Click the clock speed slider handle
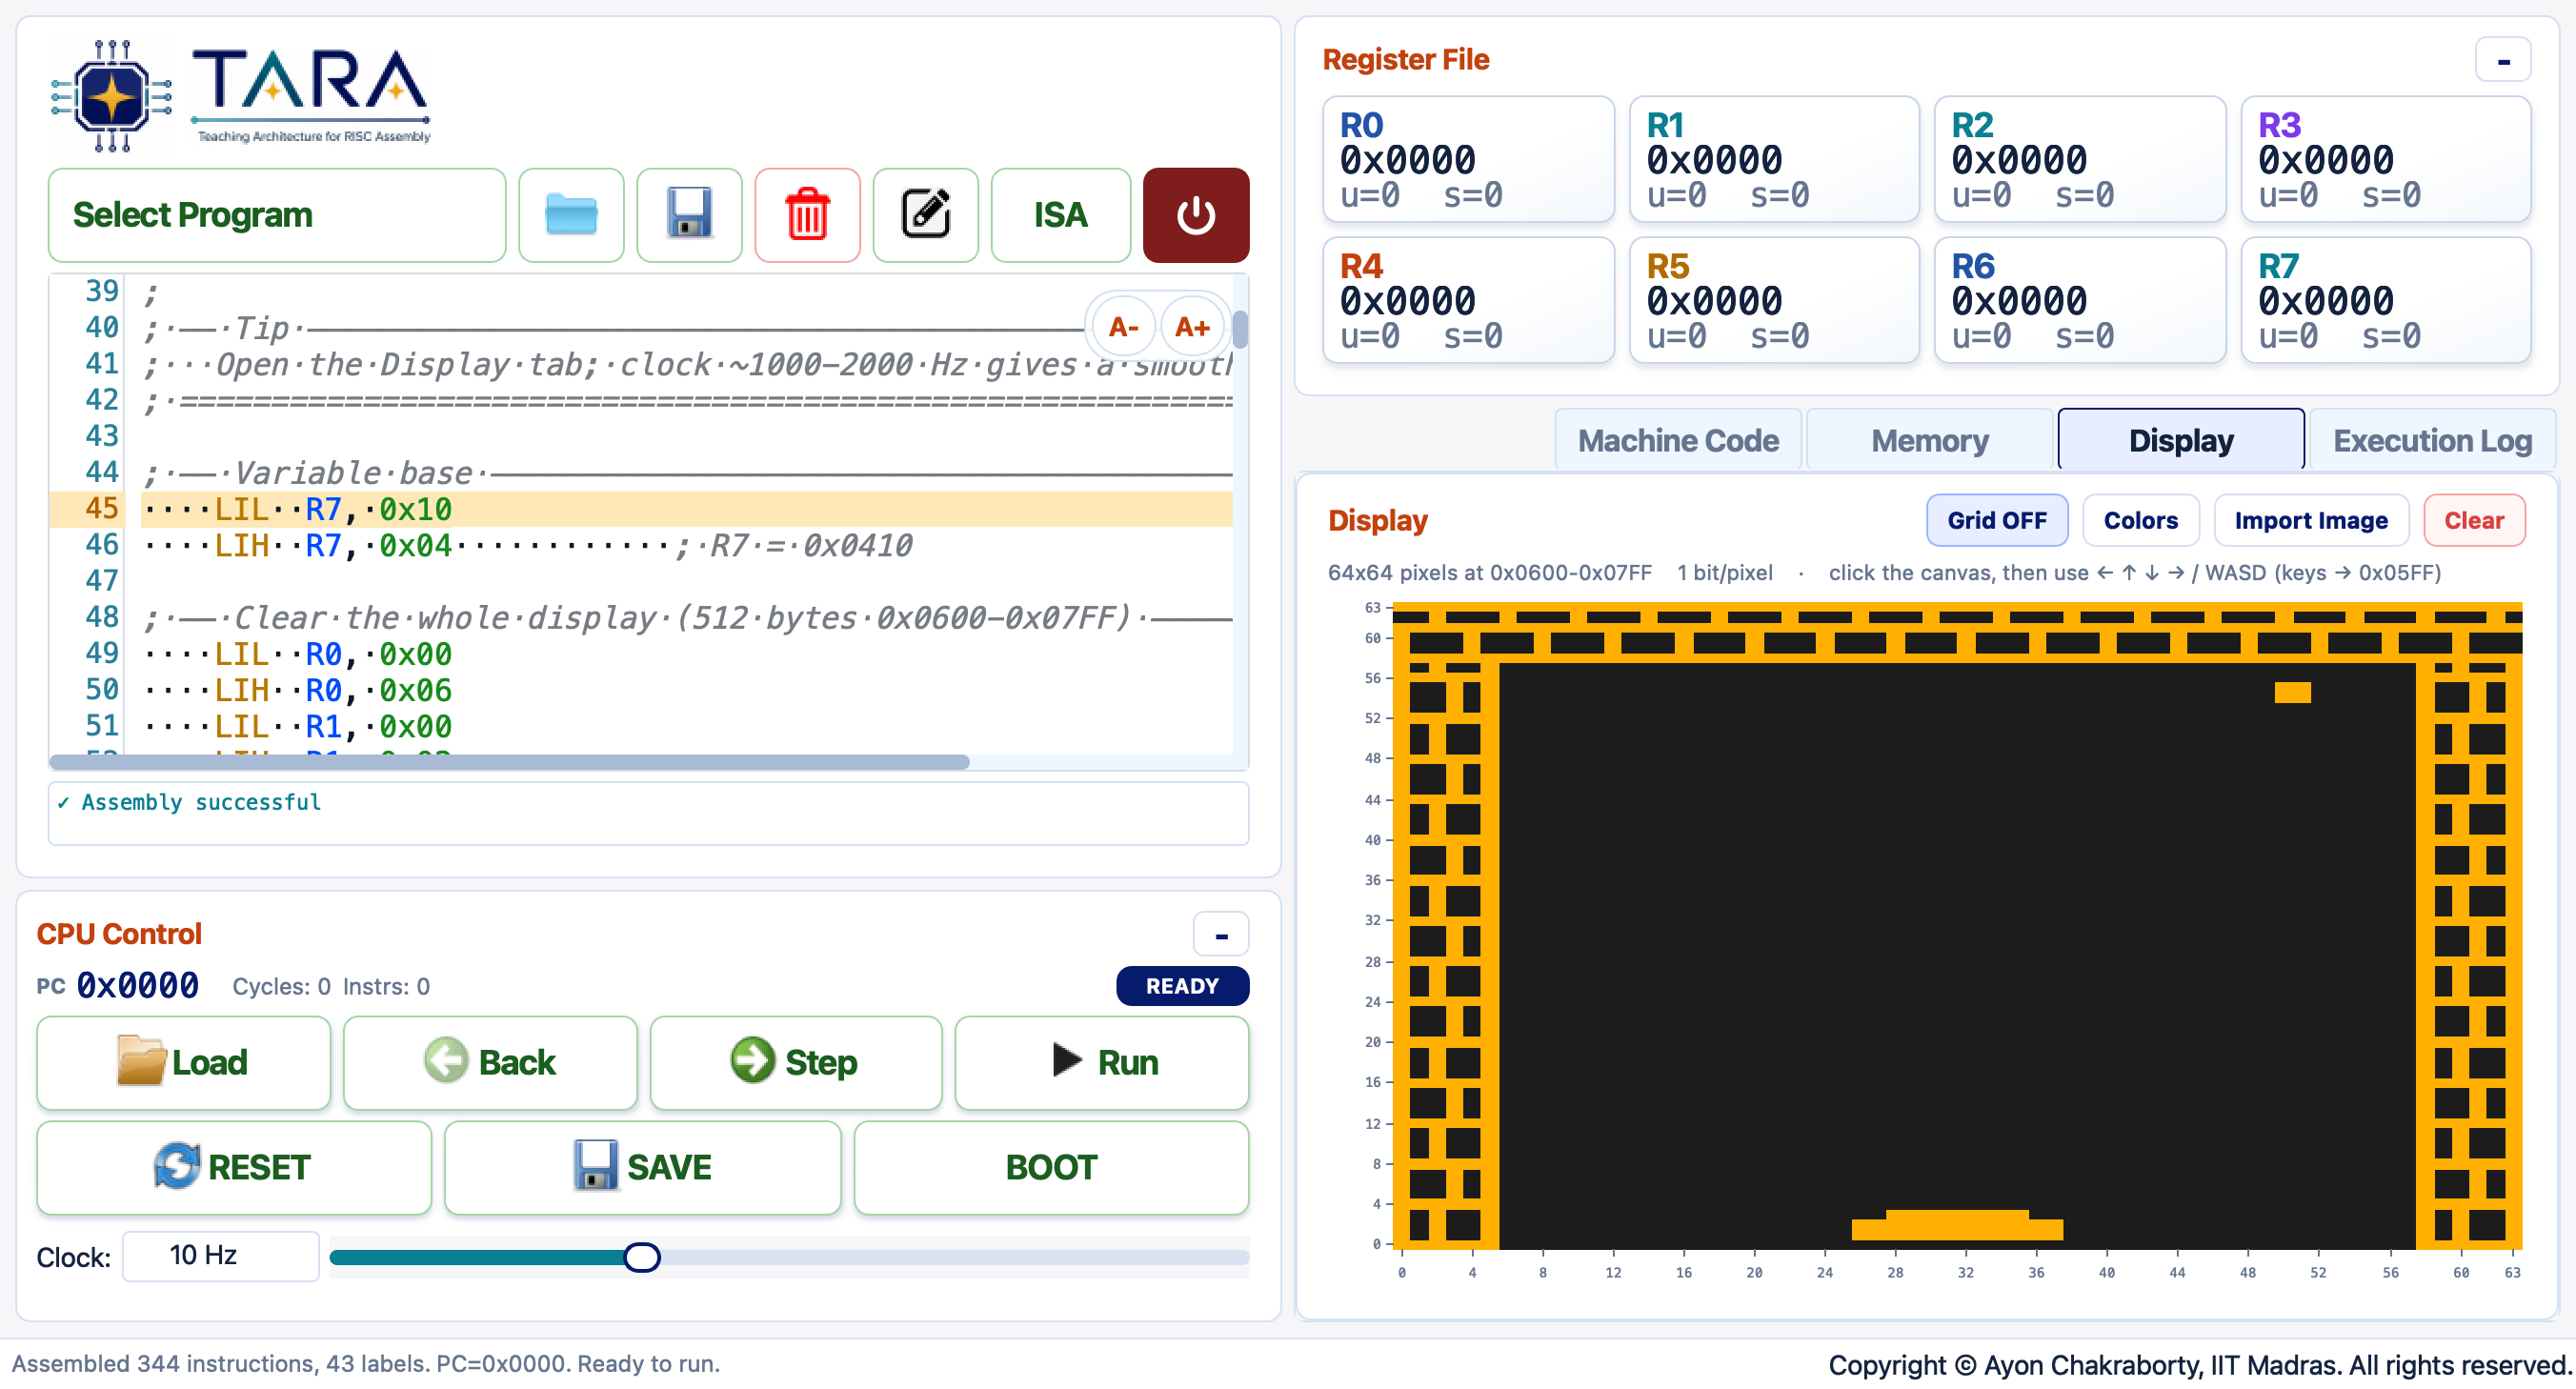This screenshot has height=1389, width=2576. [641, 1257]
